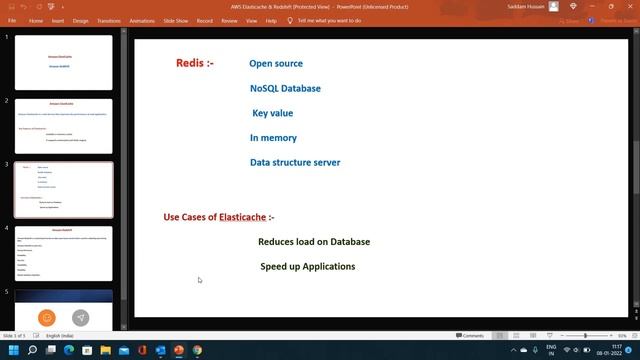Click the accessibility/spell check icon in status bar
The image size is (640, 360).
click(36, 336)
